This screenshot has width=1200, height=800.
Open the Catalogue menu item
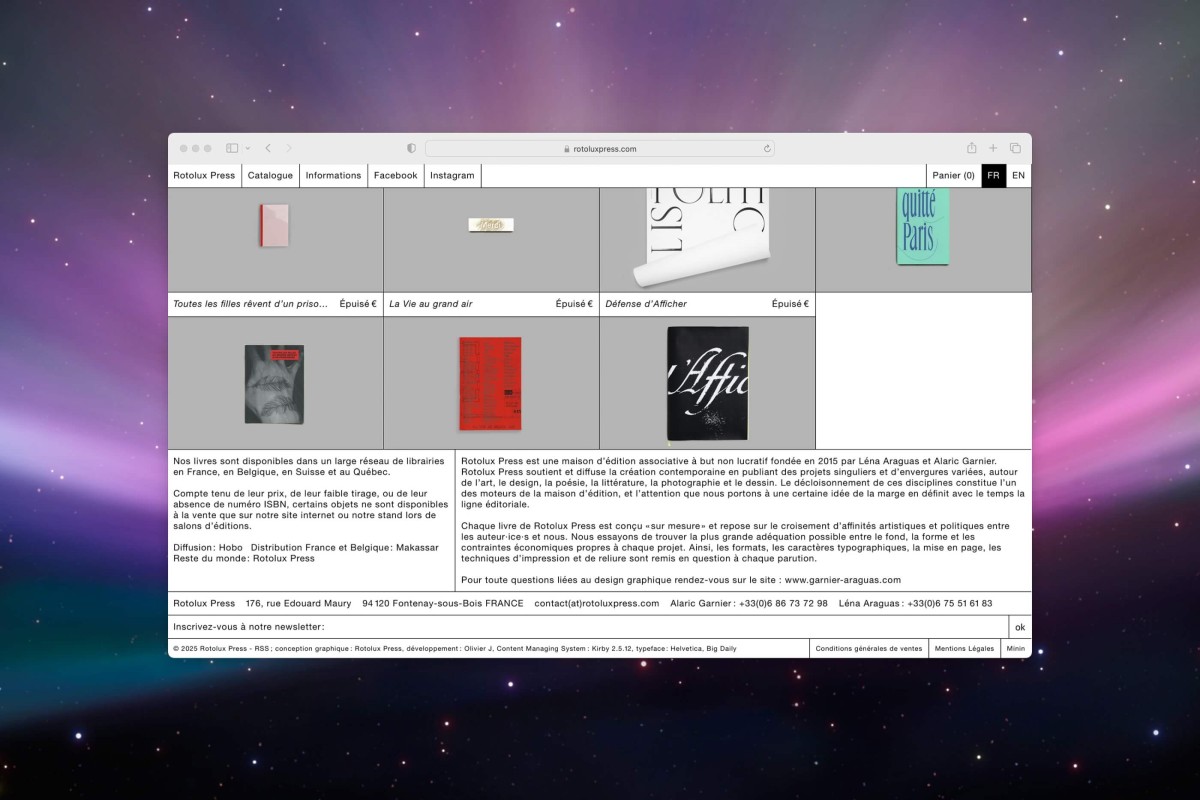click(x=270, y=176)
